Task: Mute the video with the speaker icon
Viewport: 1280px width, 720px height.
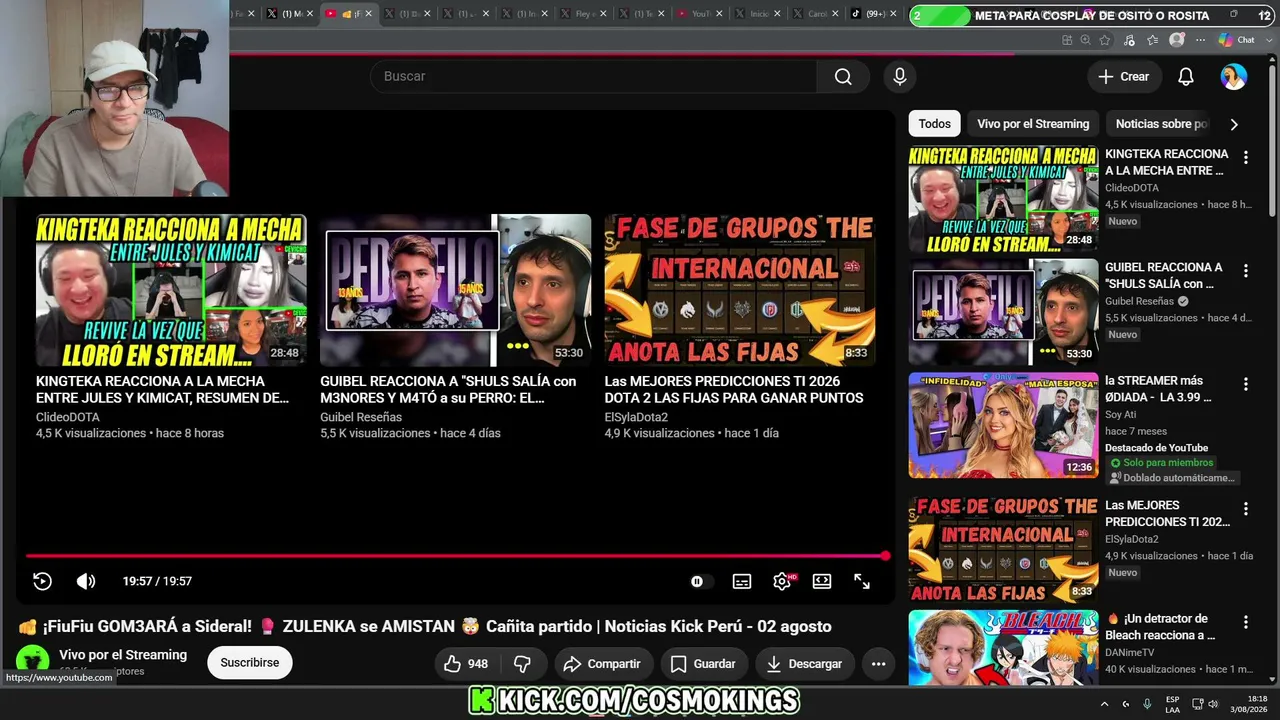Action: pos(86,581)
